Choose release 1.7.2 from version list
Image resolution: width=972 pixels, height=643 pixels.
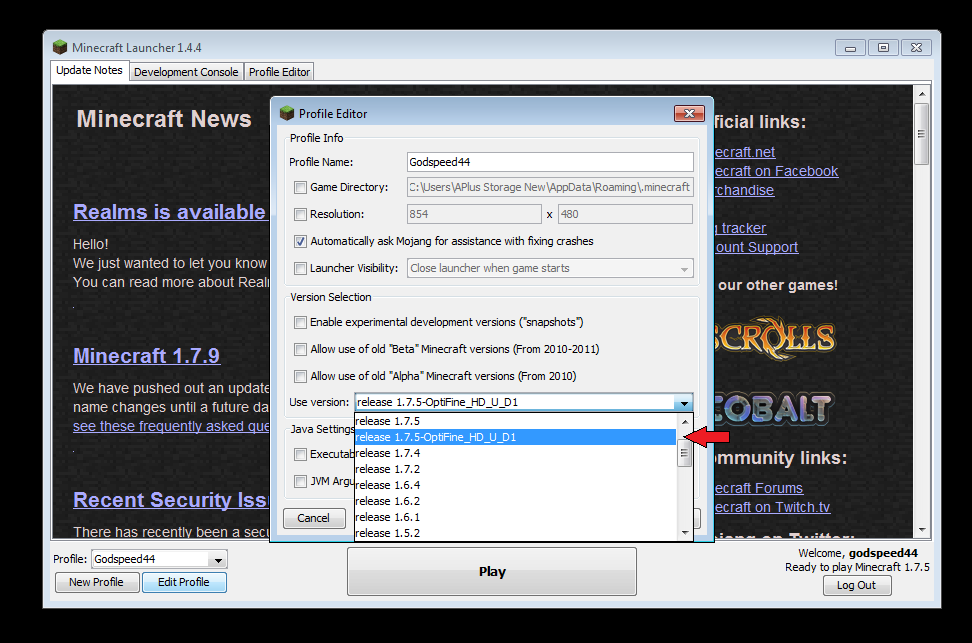pyautogui.click(x=515, y=469)
